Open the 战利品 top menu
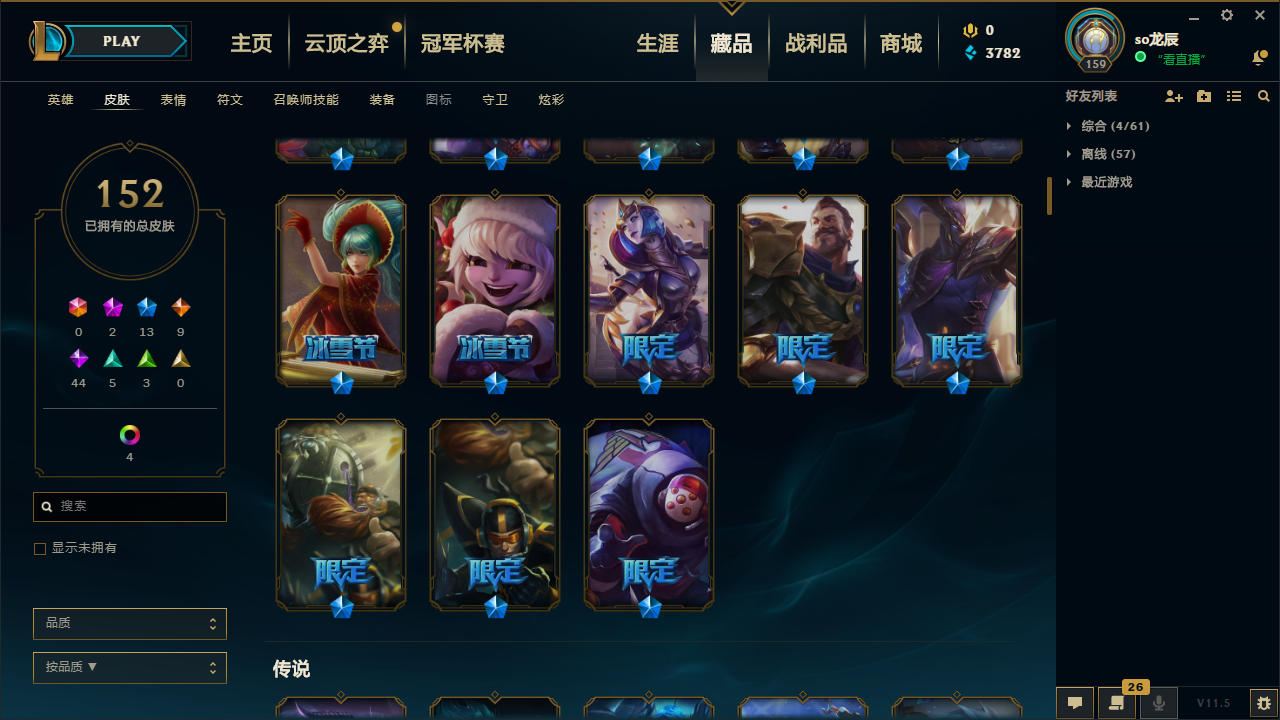Viewport: 1280px width, 720px height. click(816, 43)
